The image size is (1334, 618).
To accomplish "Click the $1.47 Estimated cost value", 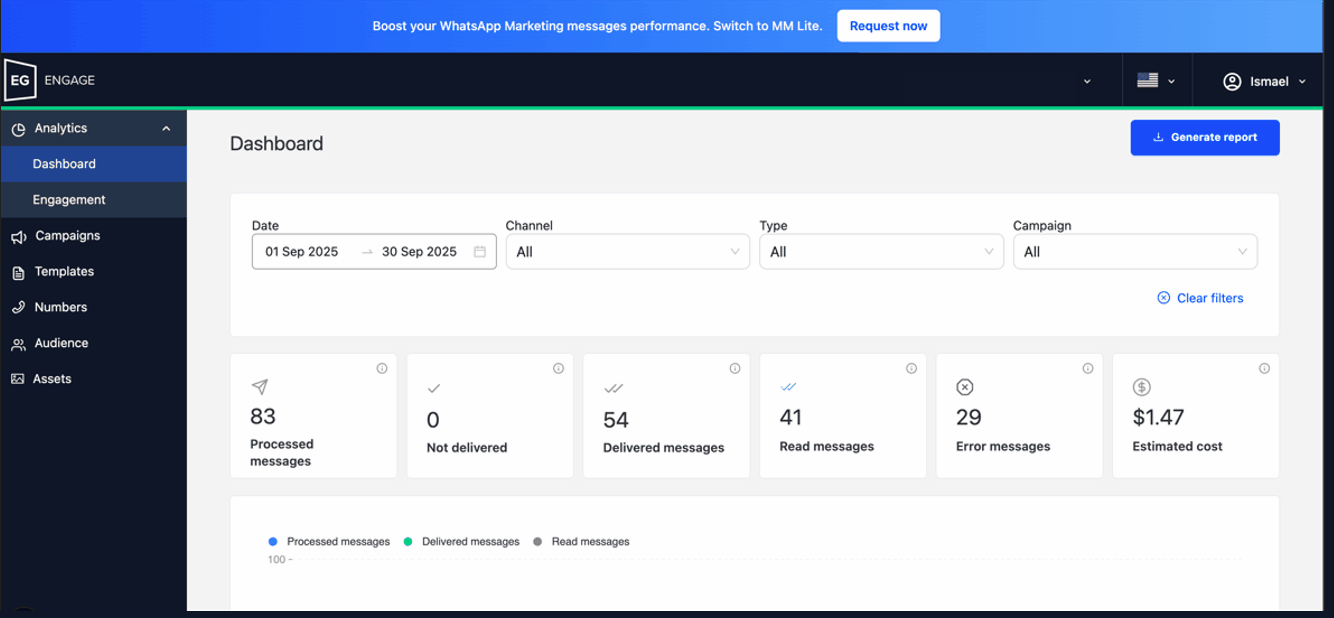I will 1158,417.
